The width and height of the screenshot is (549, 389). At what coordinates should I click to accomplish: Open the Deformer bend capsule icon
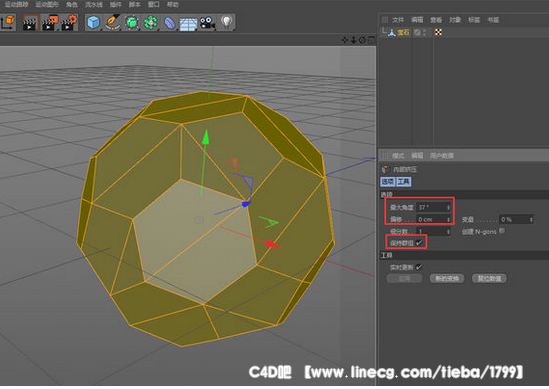pyautogui.click(x=169, y=23)
